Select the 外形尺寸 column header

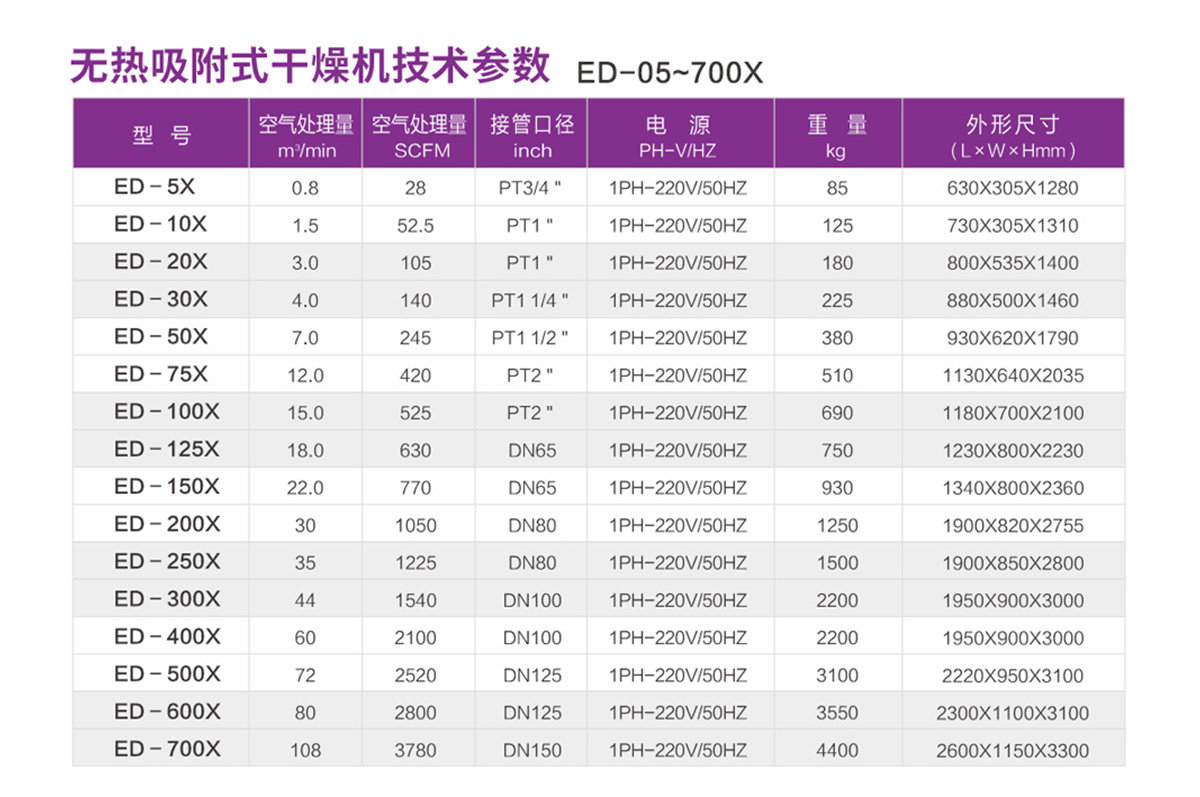click(1012, 137)
